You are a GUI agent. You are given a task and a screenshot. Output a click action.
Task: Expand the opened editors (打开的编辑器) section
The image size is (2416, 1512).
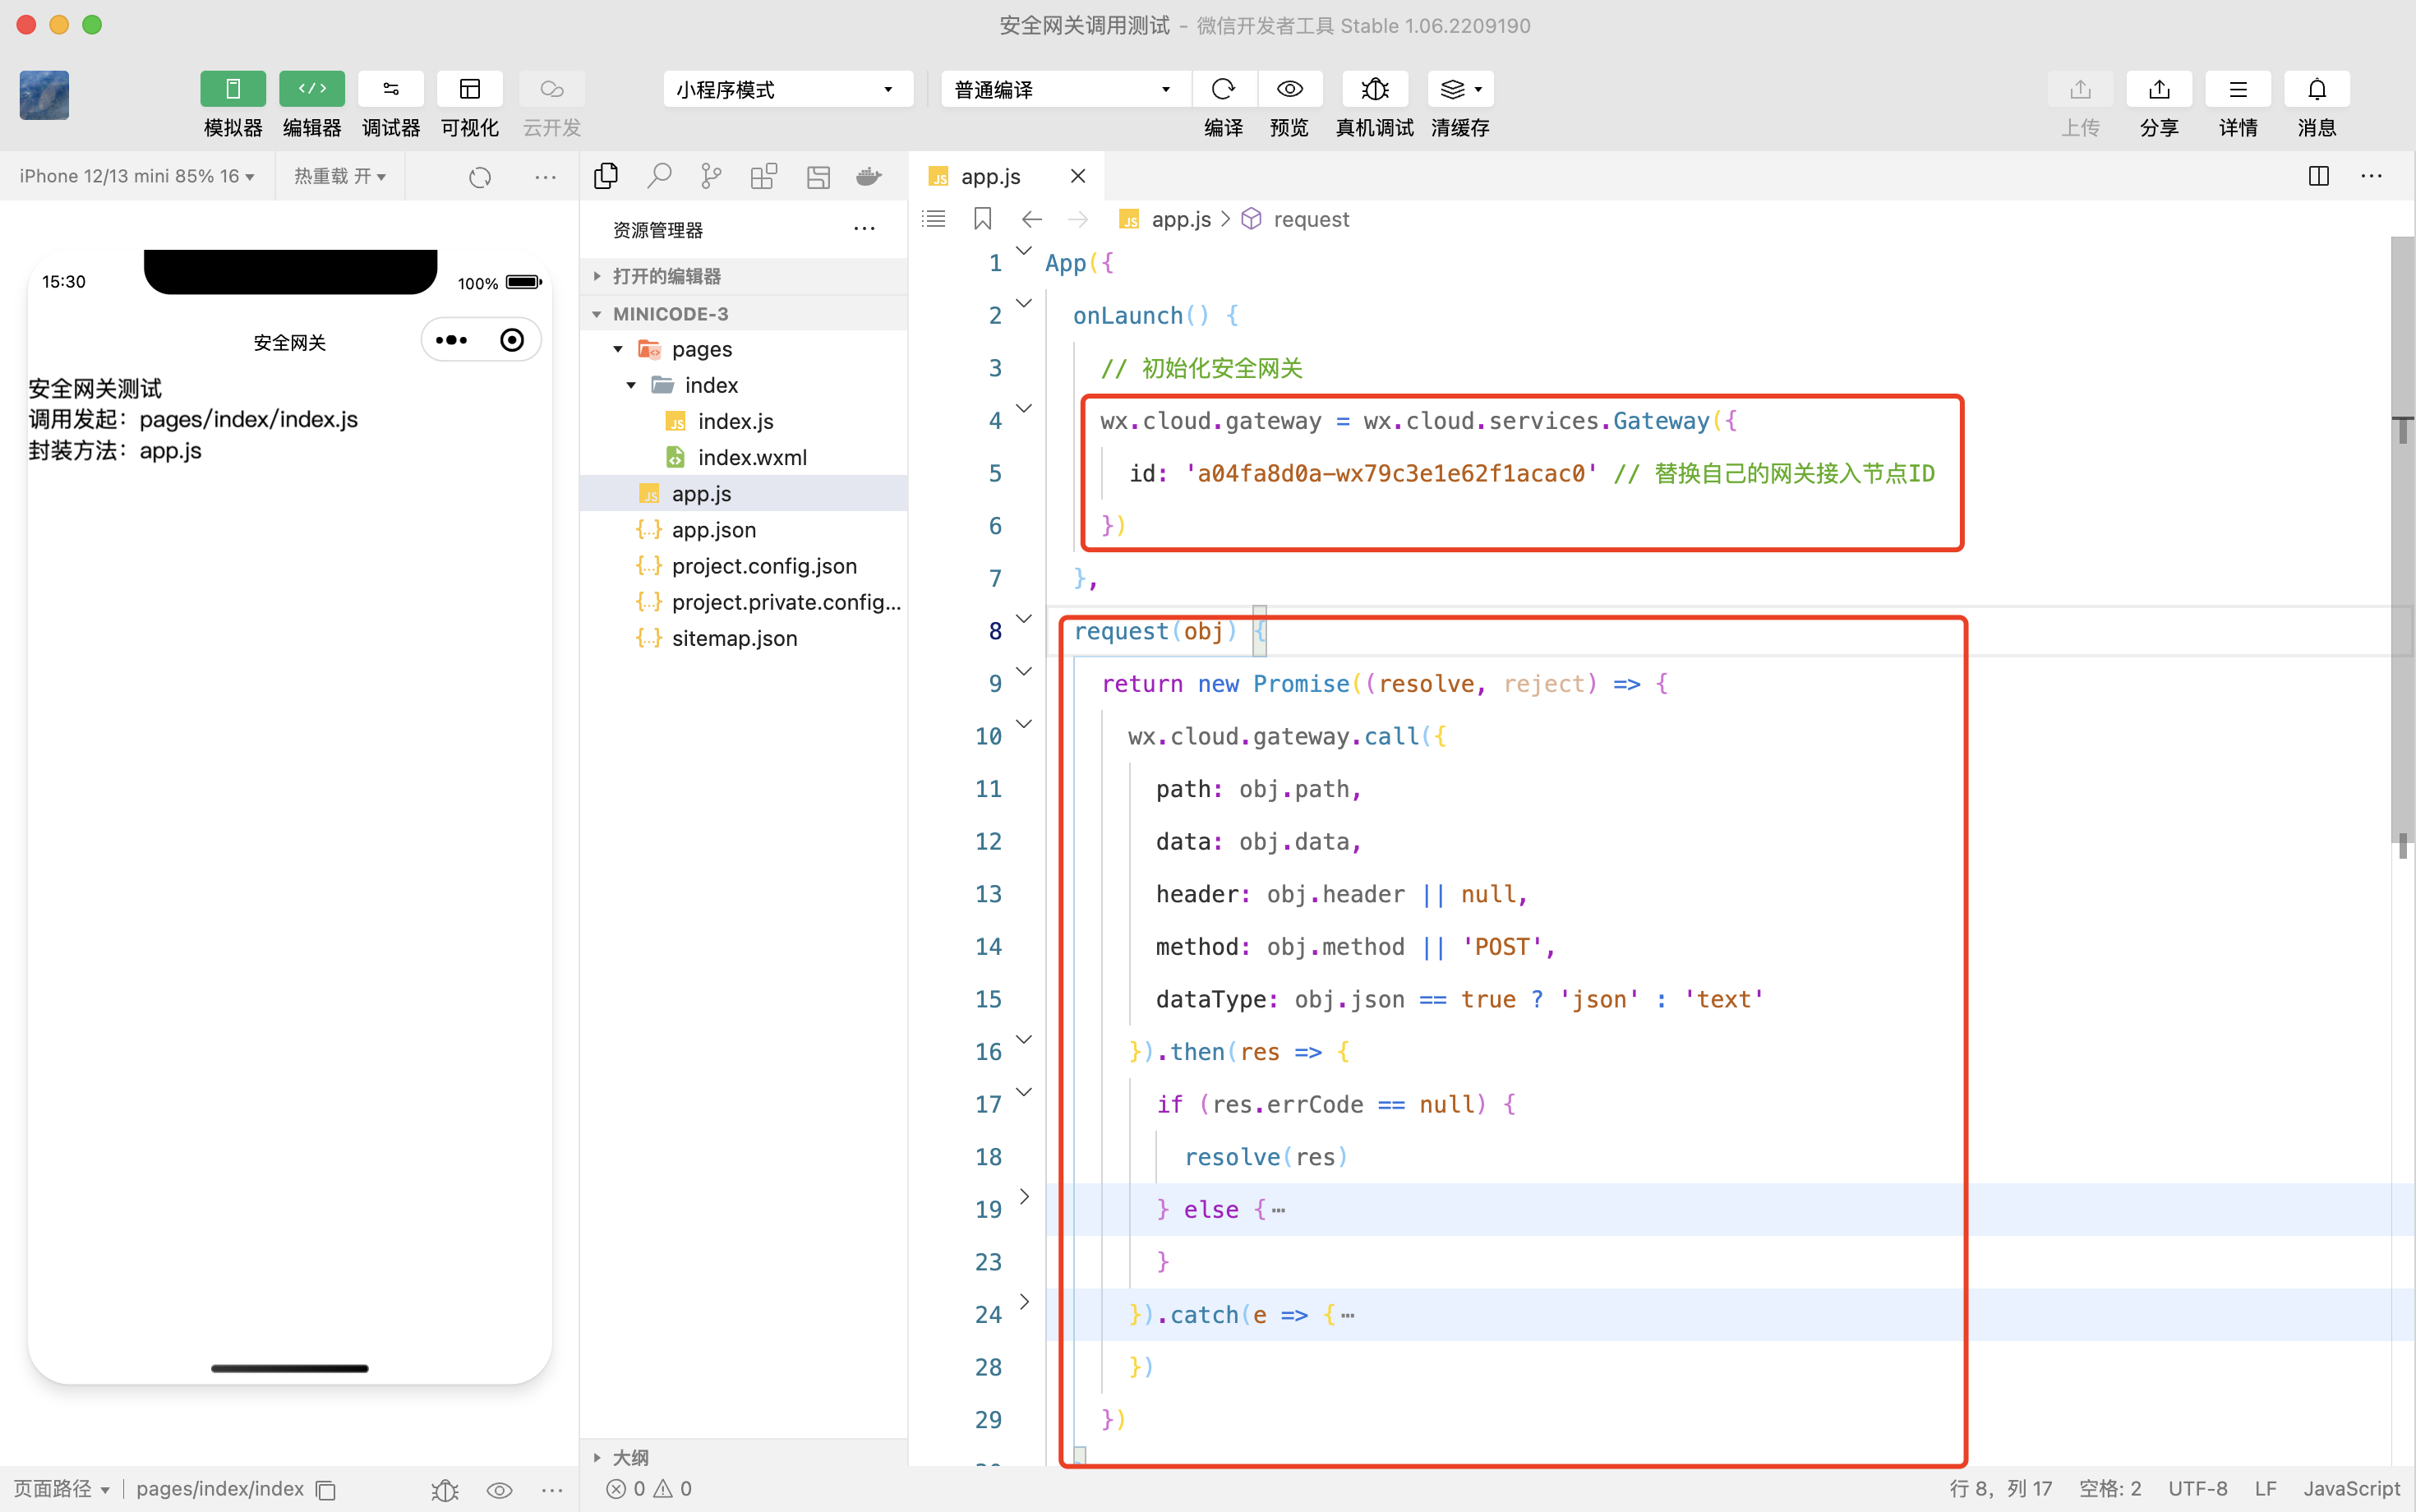coord(666,276)
